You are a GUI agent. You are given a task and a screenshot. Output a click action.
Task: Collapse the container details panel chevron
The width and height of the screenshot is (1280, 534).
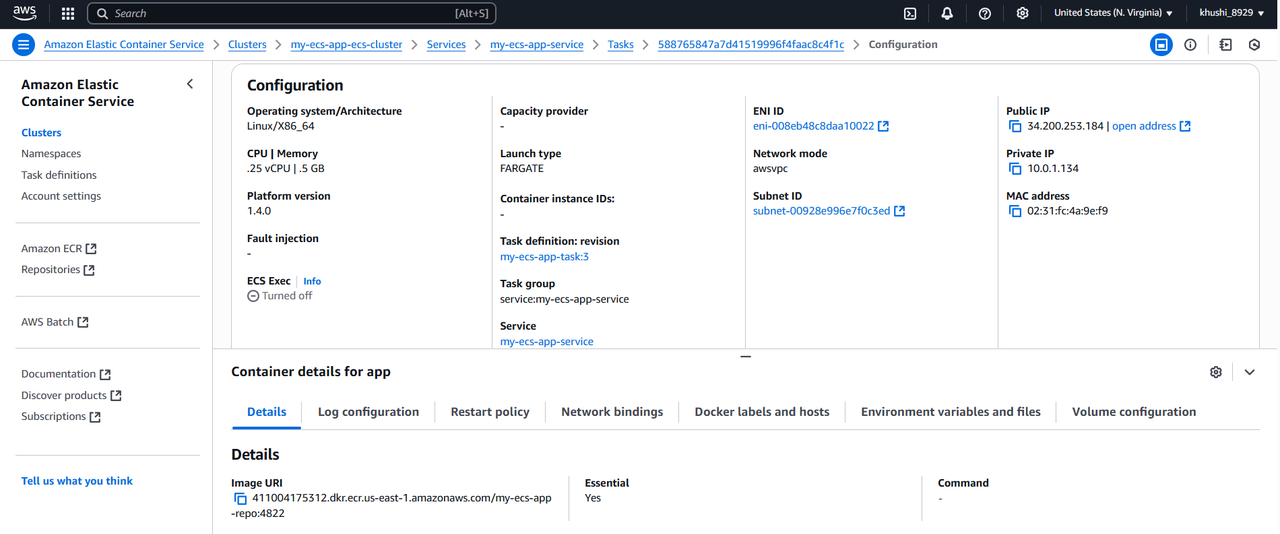coord(1250,372)
